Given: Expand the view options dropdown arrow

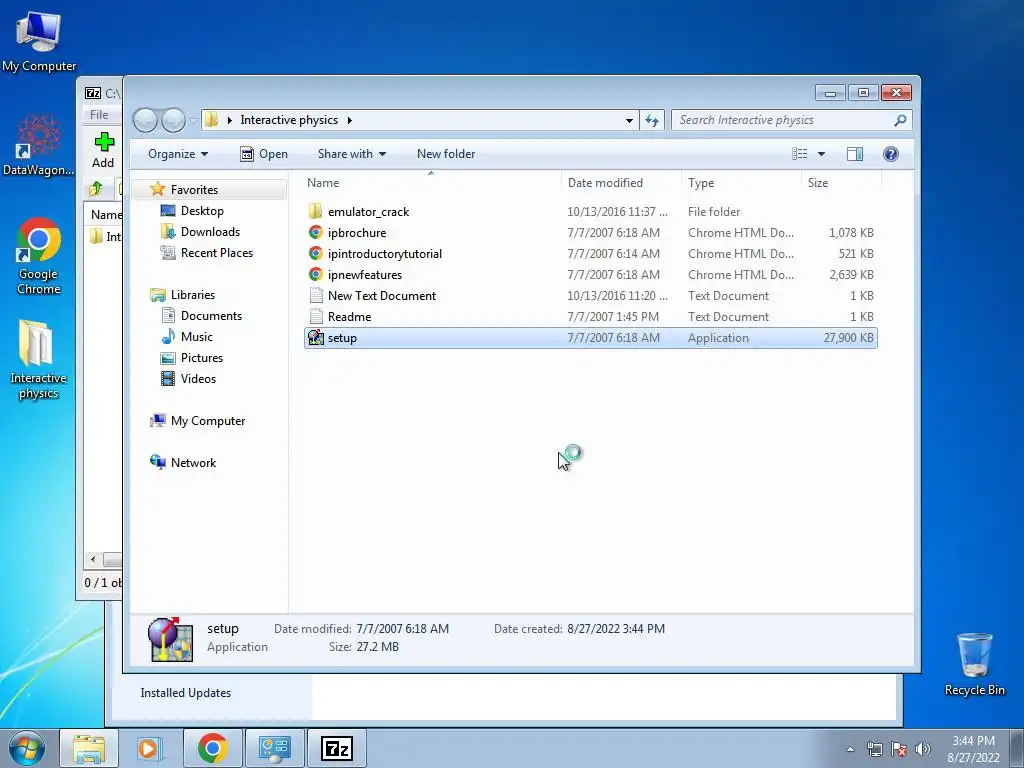Looking at the screenshot, I should click(822, 153).
